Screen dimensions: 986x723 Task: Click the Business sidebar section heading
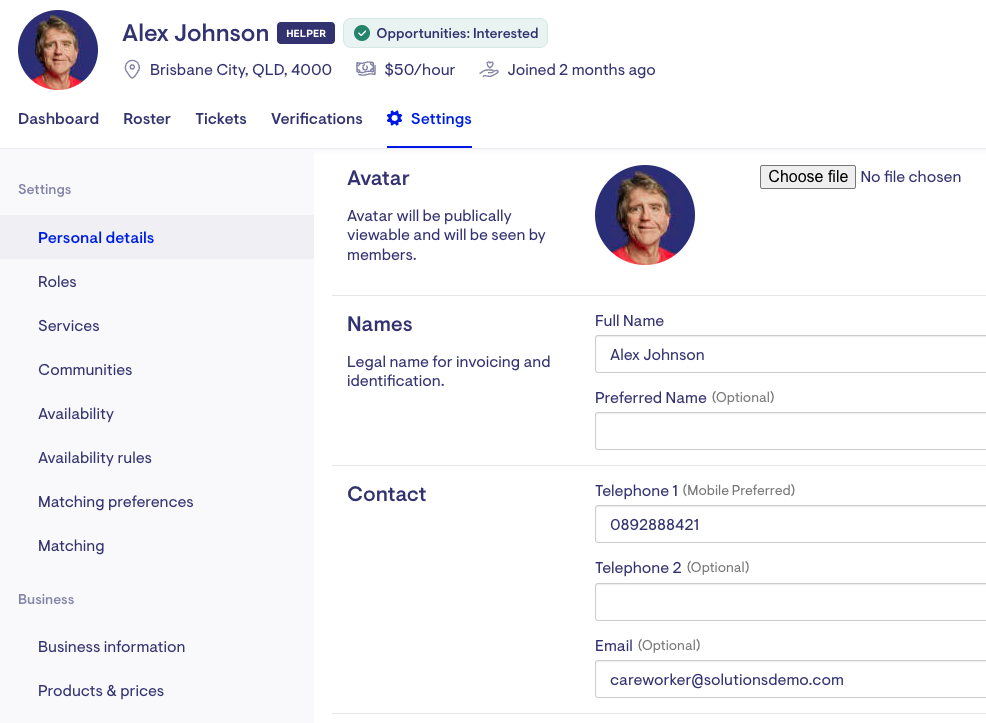(46, 599)
